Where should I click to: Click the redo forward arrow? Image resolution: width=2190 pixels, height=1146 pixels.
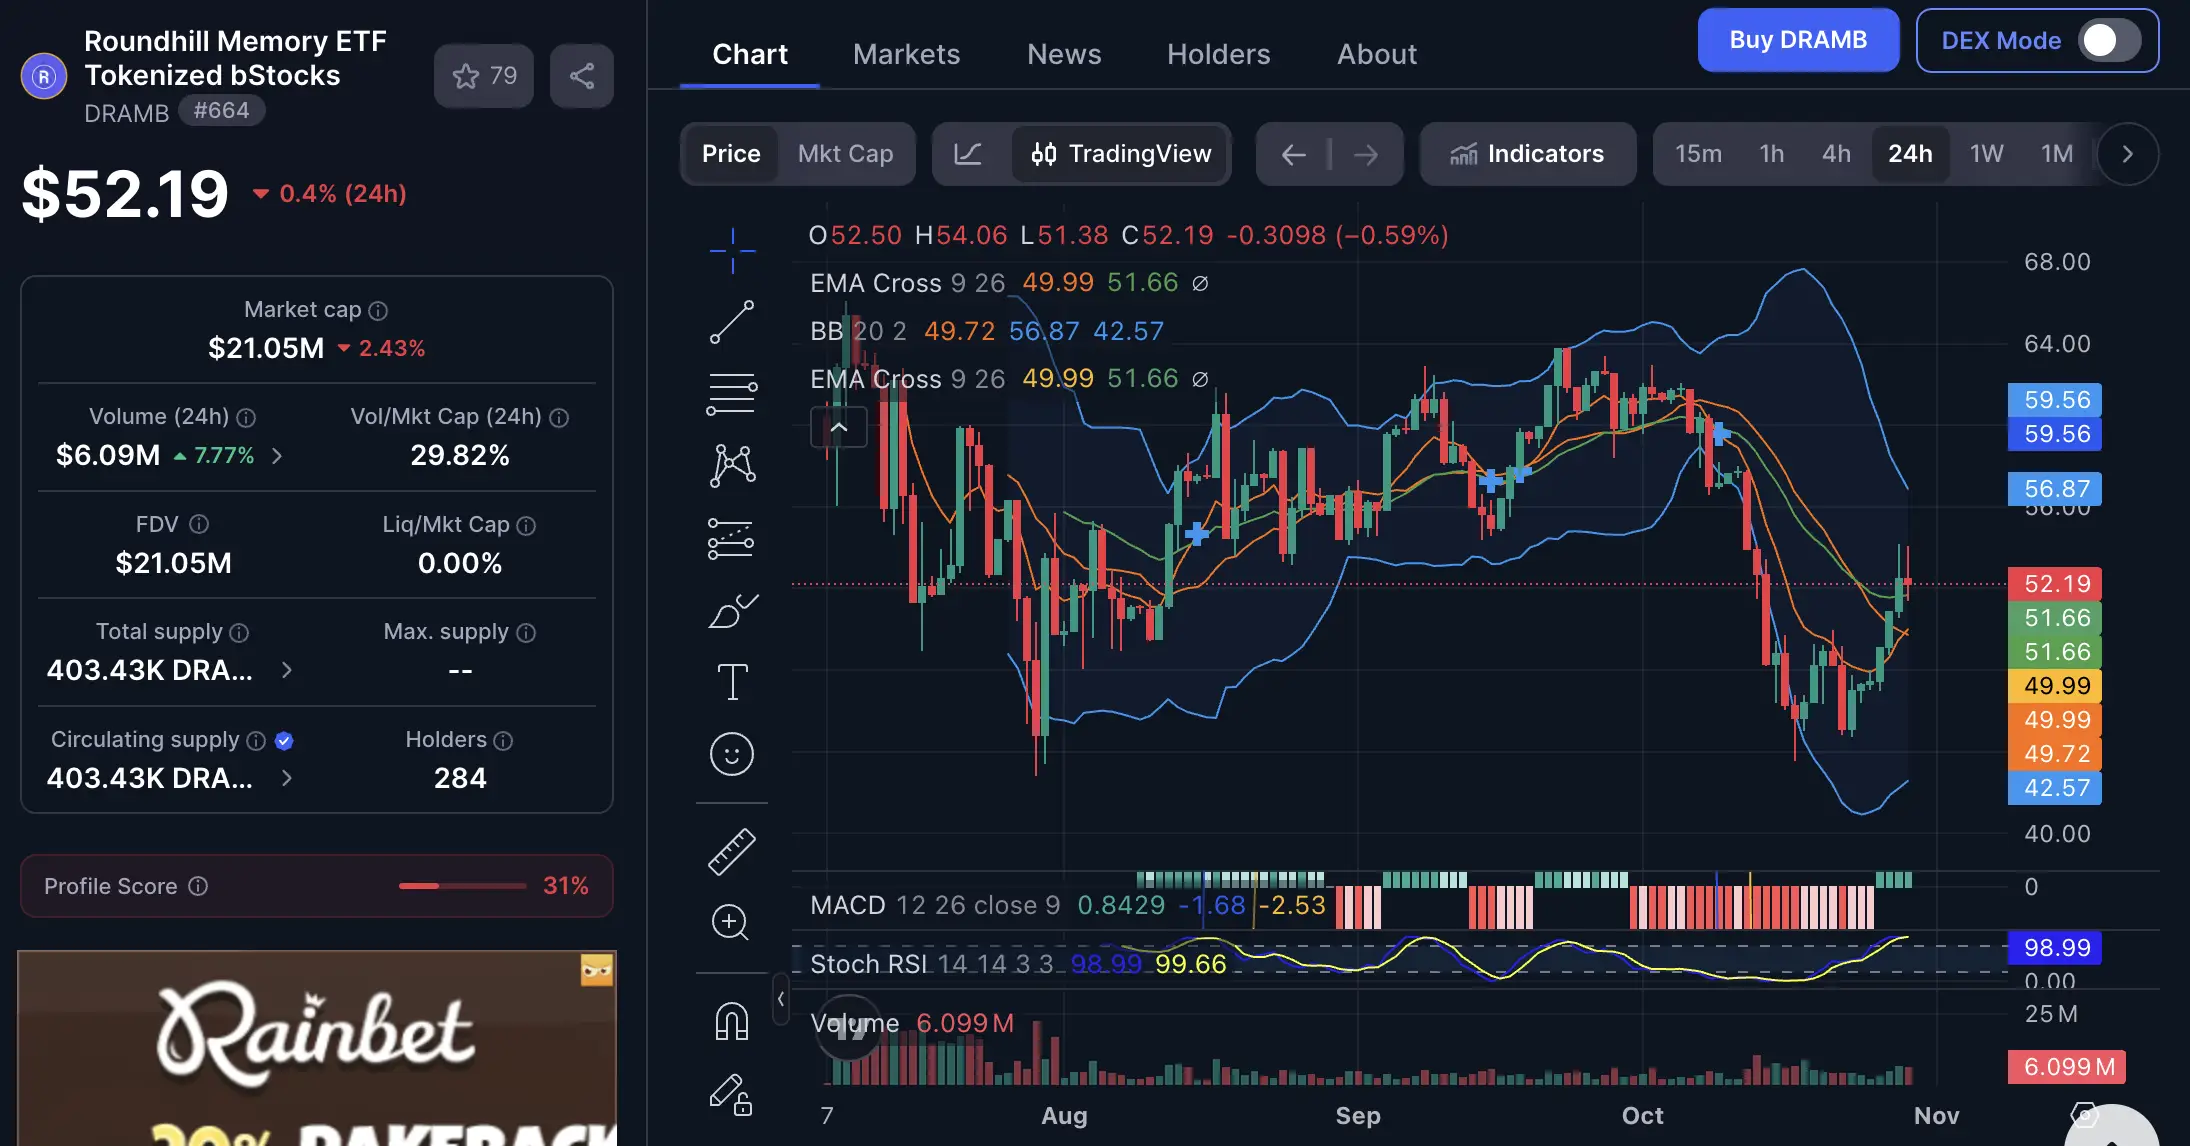[x=1366, y=154]
